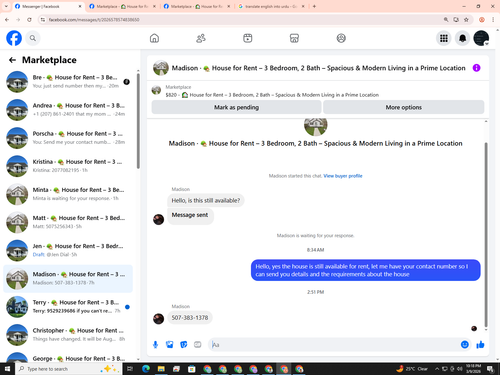Open the Andrea conversation
The height and width of the screenshot is (375, 500).
click(x=68, y=110)
